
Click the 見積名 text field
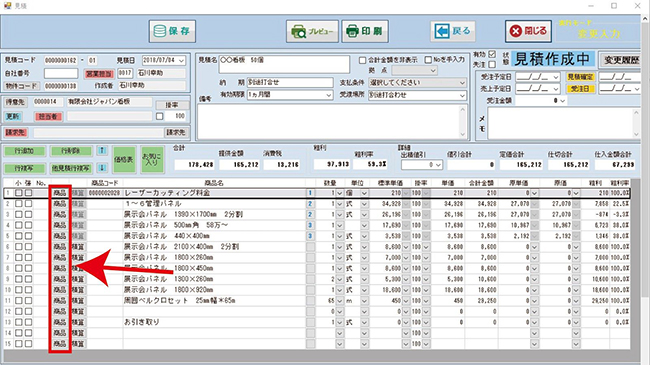point(284,64)
